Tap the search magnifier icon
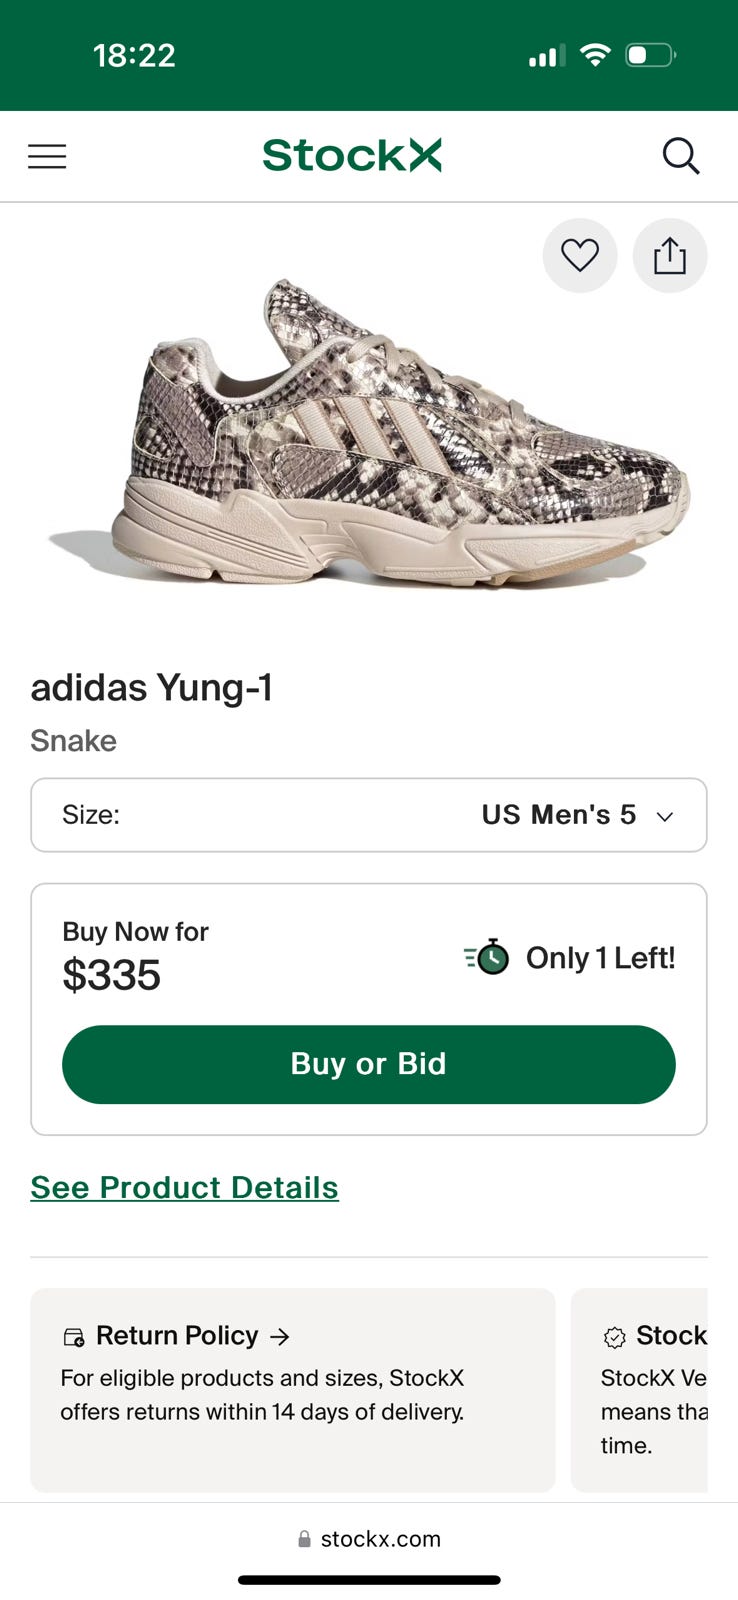The width and height of the screenshot is (738, 1600). pos(680,156)
